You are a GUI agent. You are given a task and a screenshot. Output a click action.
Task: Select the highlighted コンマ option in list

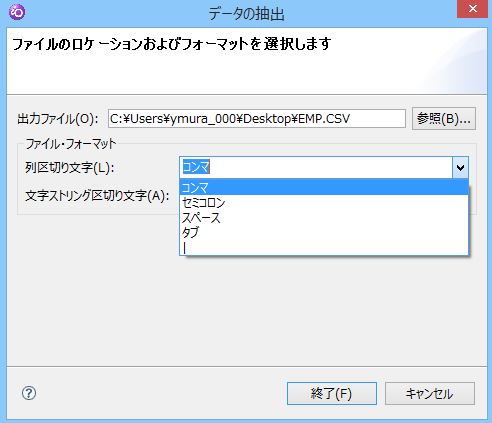[x=324, y=188]
